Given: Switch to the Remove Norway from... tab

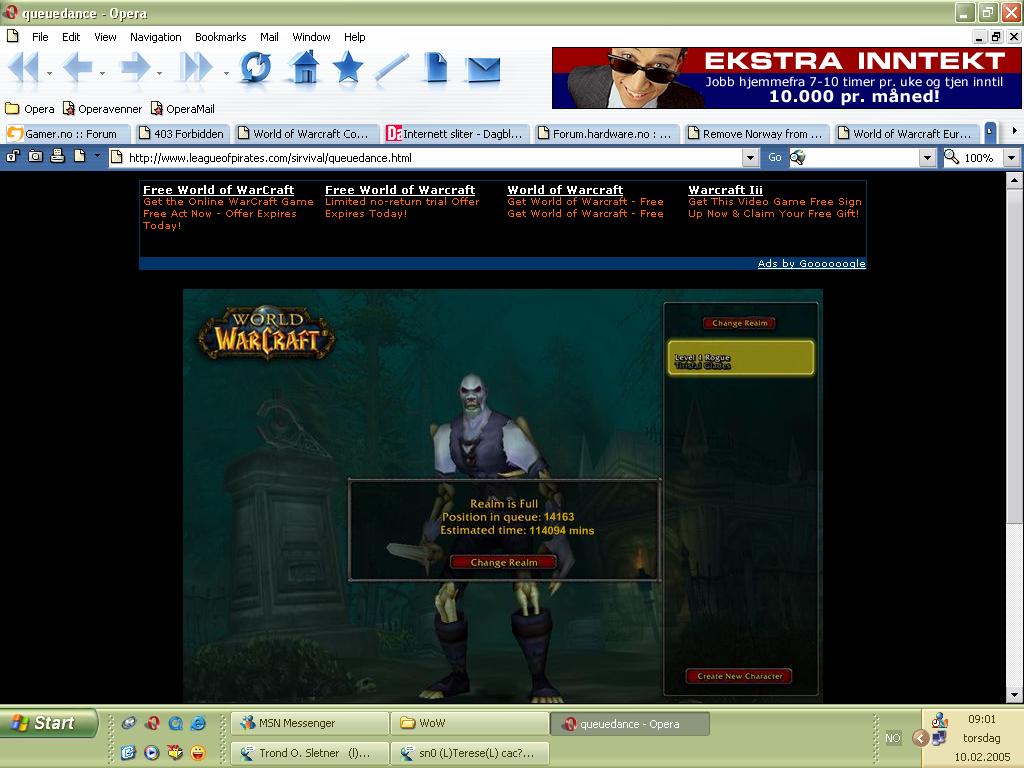Looking at the screenshot, I should point(757,133).
